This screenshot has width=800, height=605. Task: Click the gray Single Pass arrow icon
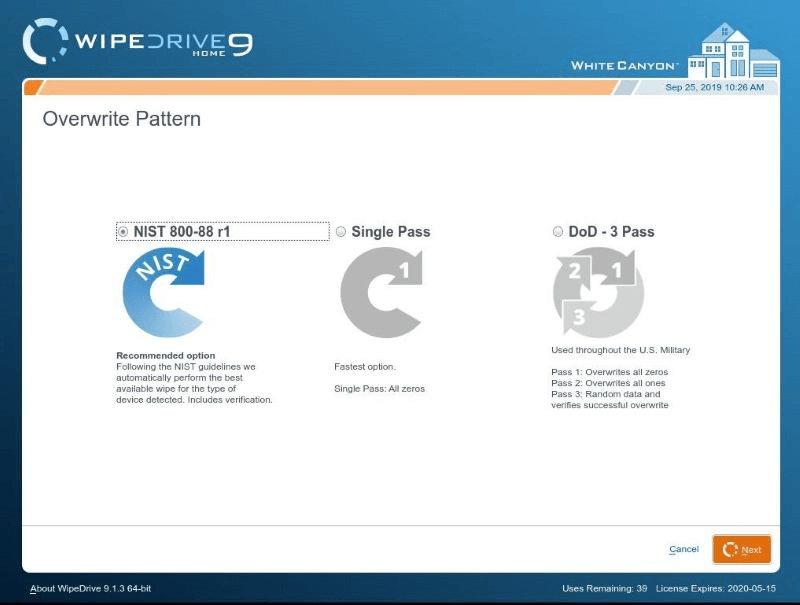coord(381,292)
